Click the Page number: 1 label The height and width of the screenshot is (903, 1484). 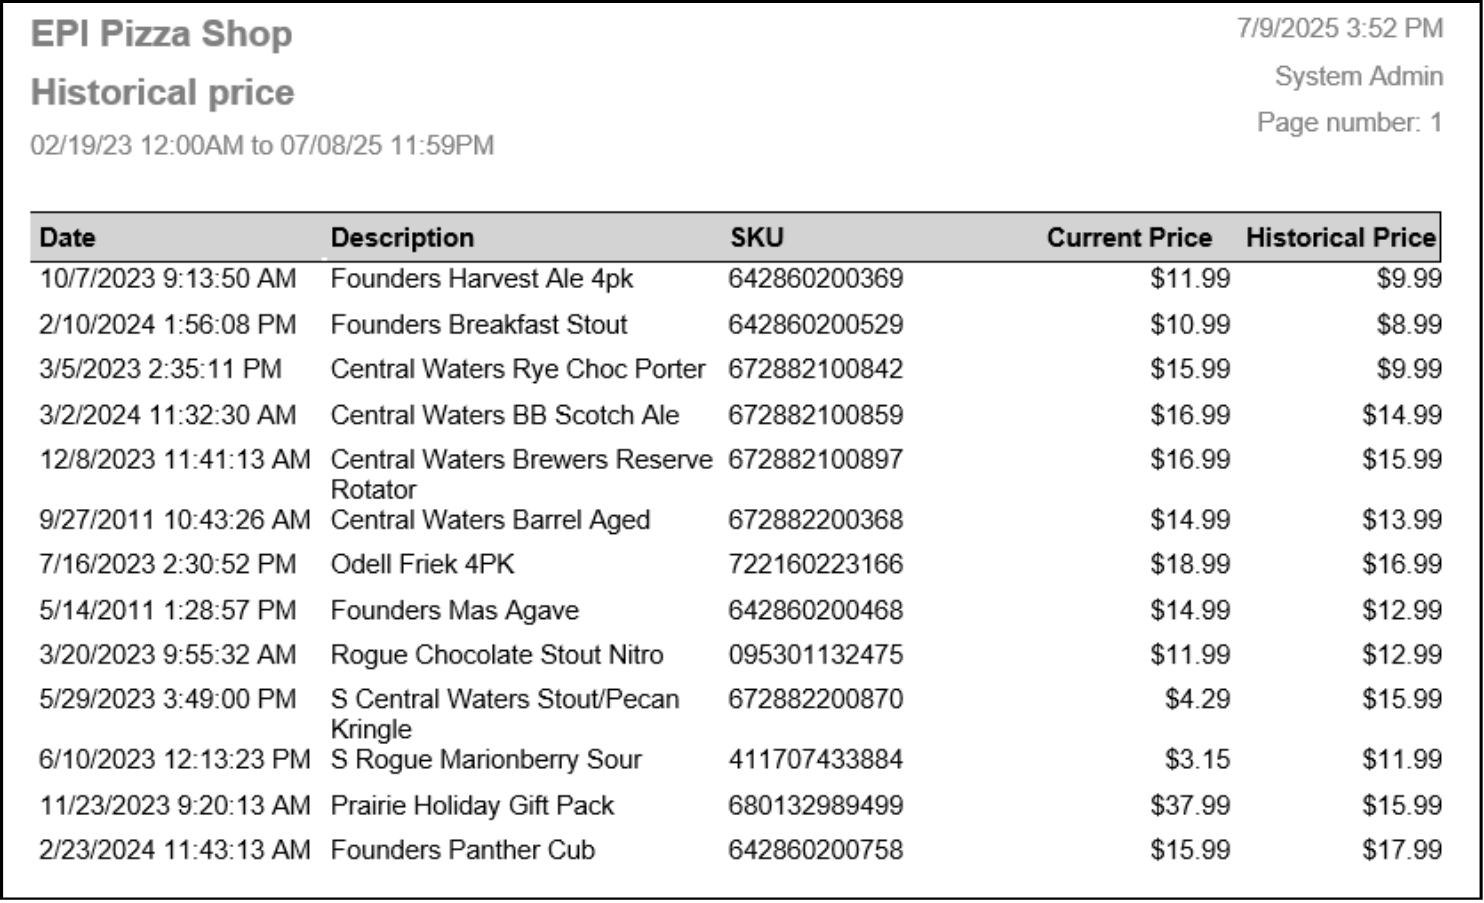click(1349, 123)
